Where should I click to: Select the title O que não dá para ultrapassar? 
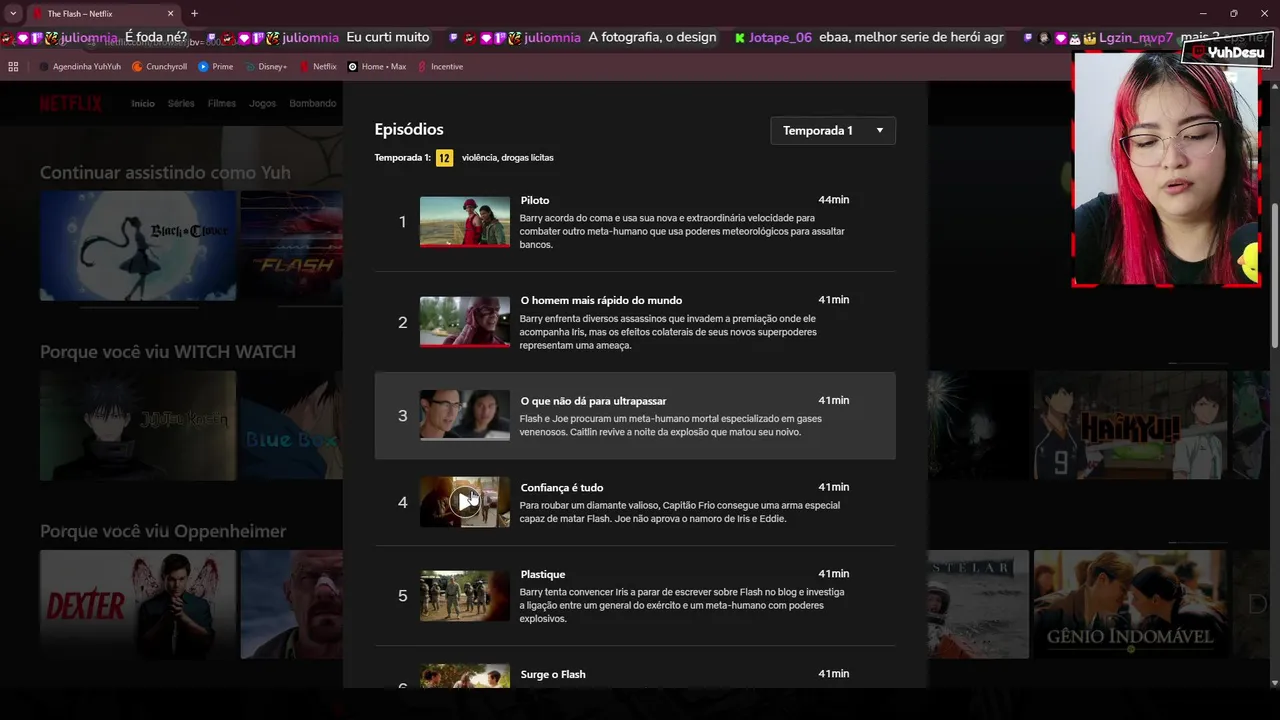coord(593,401)
